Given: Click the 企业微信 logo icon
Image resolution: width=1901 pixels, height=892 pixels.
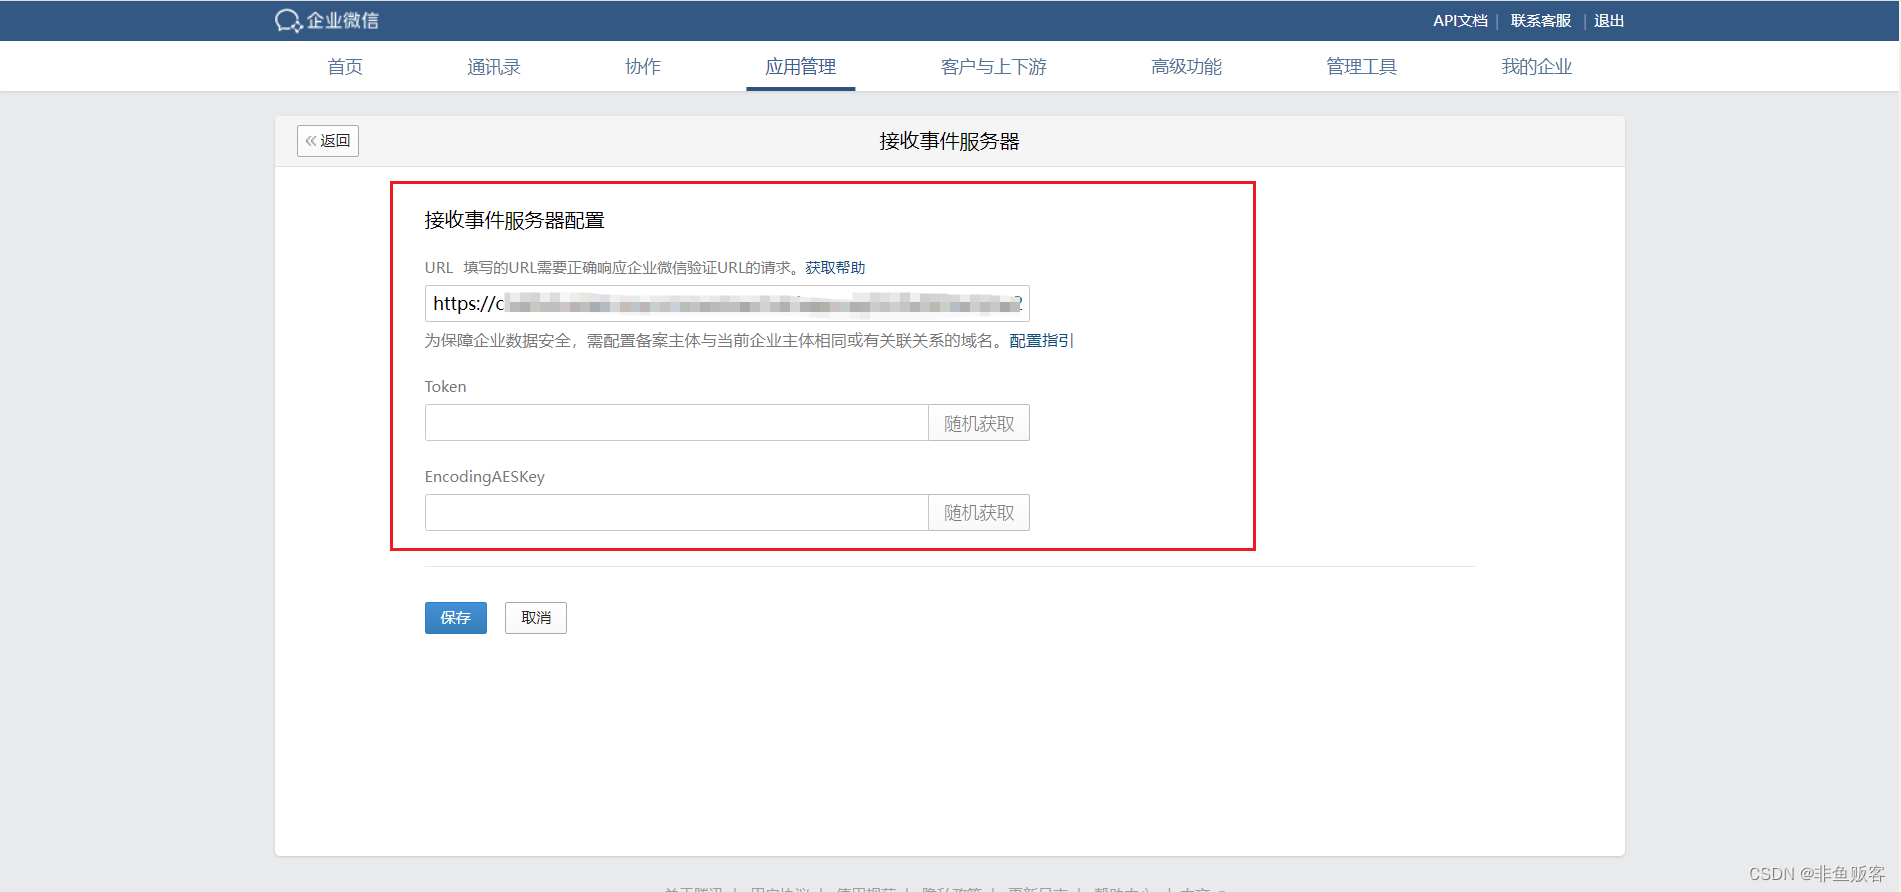Looking at the screenshot, I should pyautogui.click(x=326, y=20).
